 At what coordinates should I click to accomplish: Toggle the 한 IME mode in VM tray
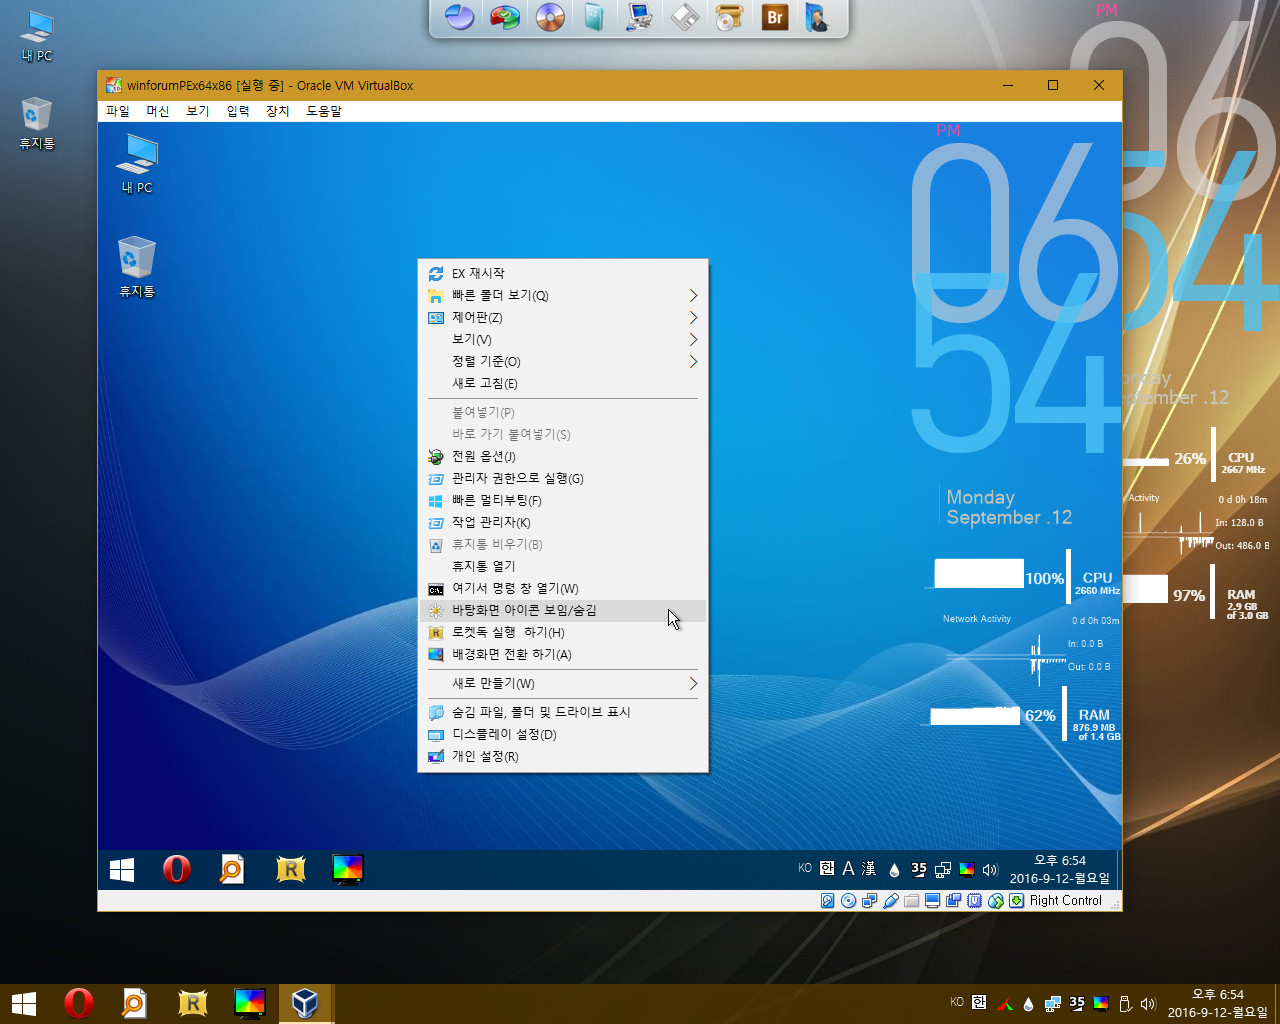point(827,868)
